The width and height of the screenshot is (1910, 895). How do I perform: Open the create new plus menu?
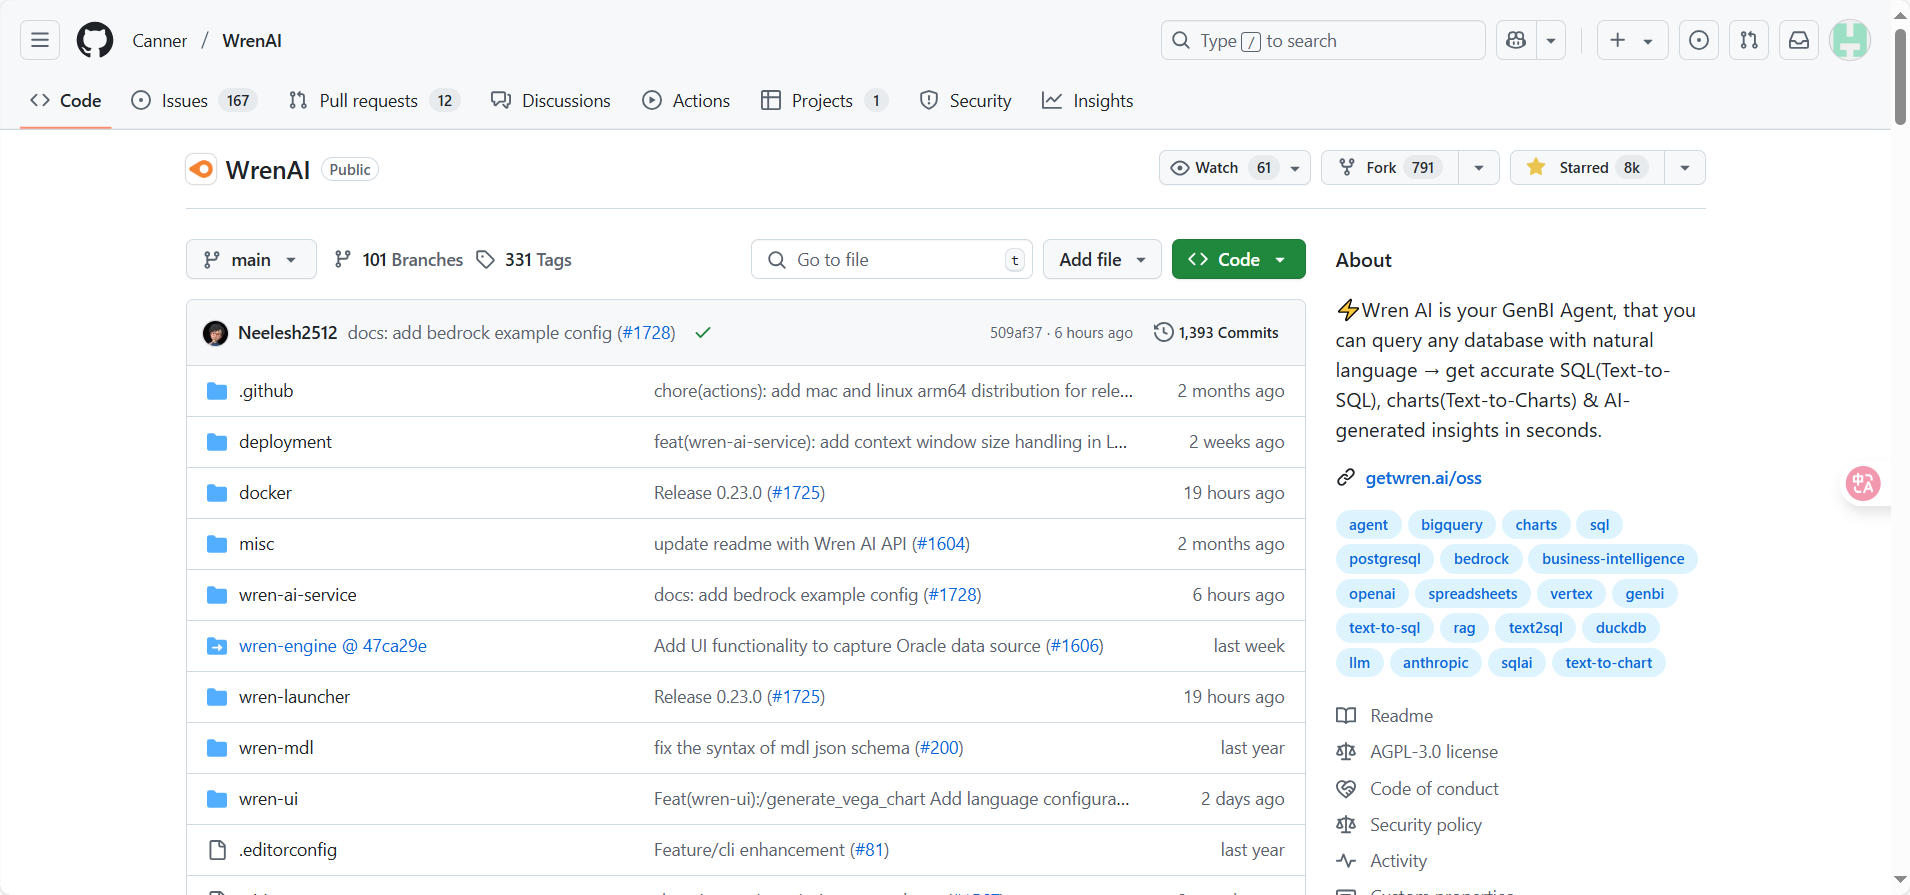click(x=1632, y=40)
